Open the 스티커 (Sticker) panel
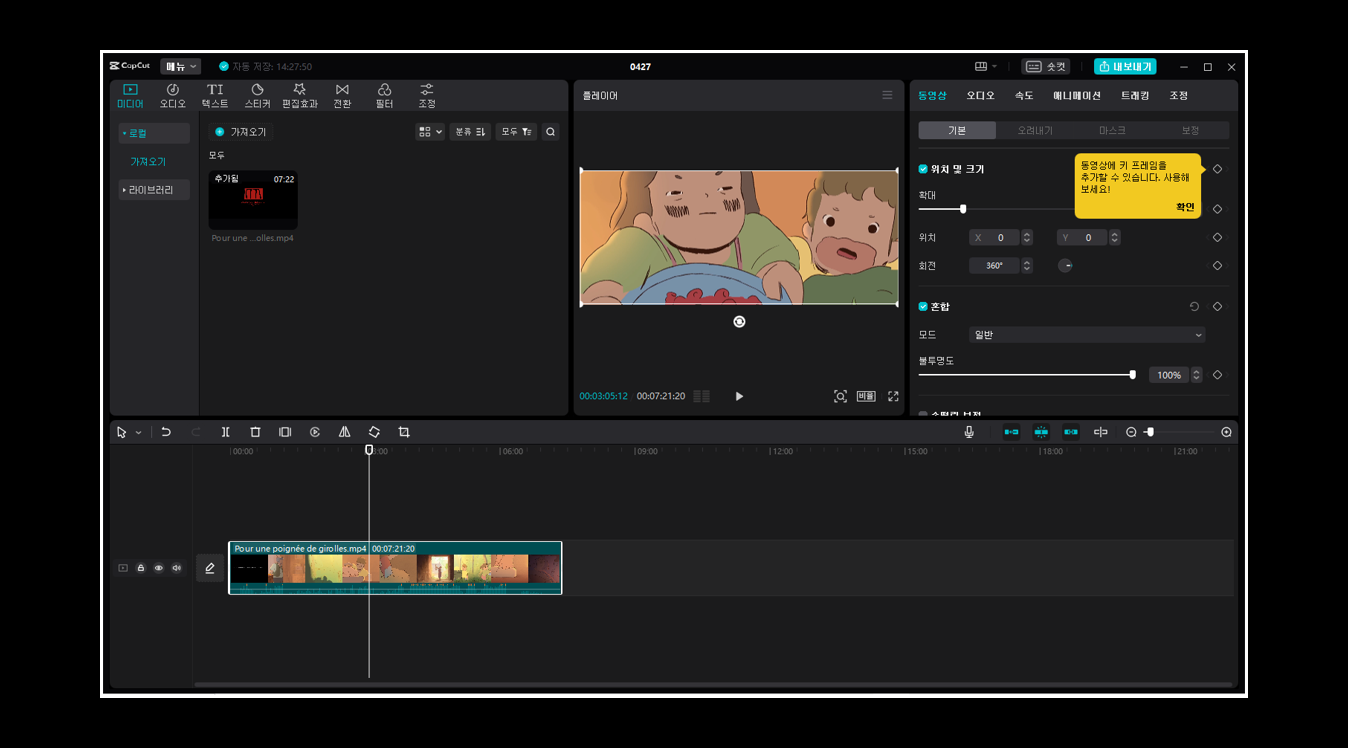Viewport: 1348px width, 748px height. 257,96
